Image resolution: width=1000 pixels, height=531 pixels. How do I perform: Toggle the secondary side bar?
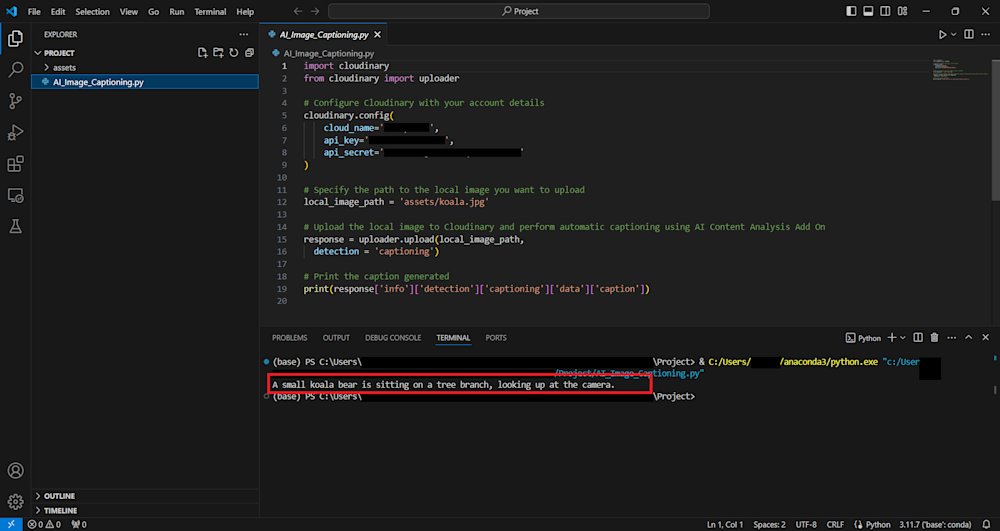point(885,11)
